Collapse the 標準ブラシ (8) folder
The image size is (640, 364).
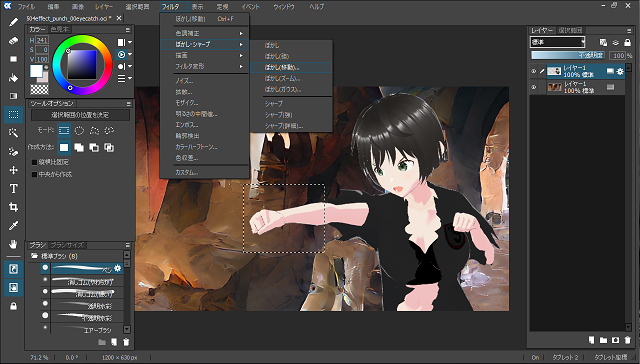34,256
